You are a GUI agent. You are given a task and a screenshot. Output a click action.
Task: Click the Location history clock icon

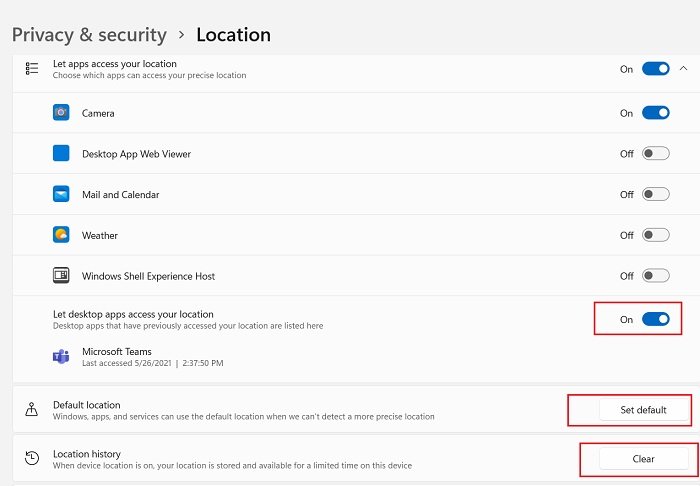32,459
